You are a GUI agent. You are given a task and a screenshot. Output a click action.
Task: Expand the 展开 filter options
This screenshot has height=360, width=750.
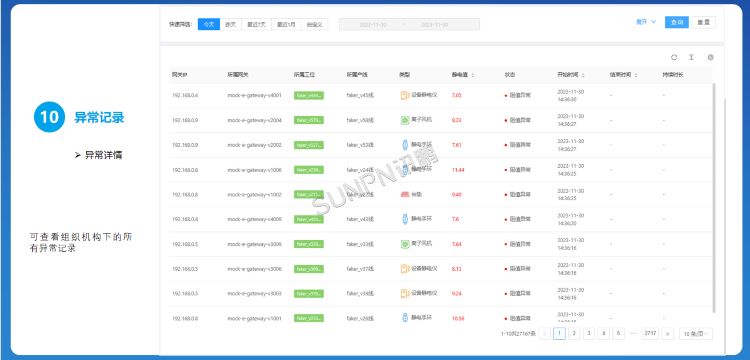[645, 22]
